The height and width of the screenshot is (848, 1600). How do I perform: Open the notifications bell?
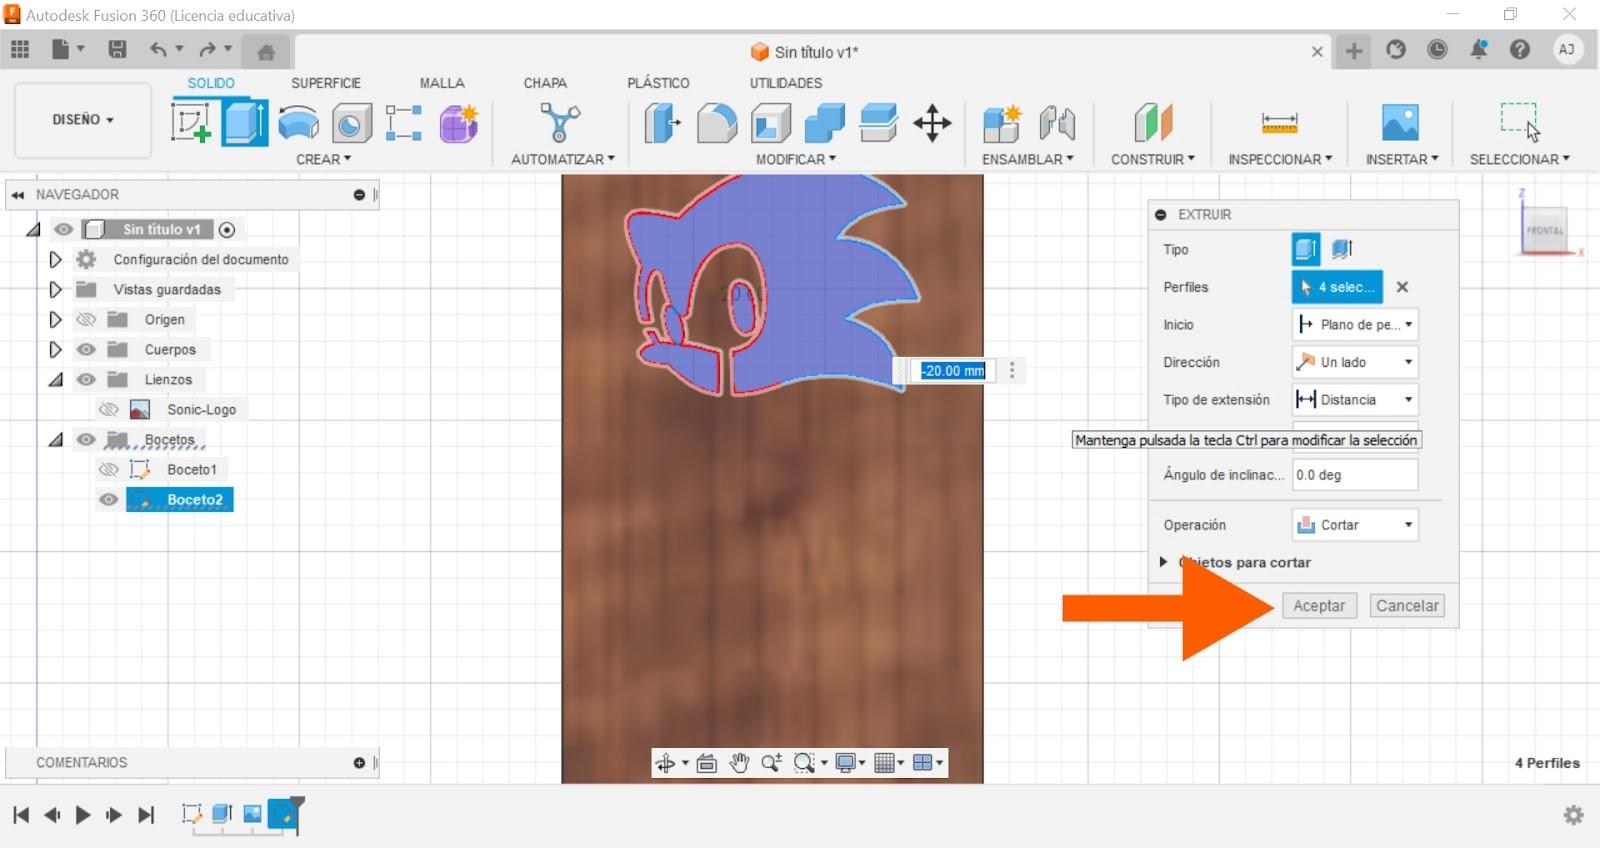[1478, 49]
